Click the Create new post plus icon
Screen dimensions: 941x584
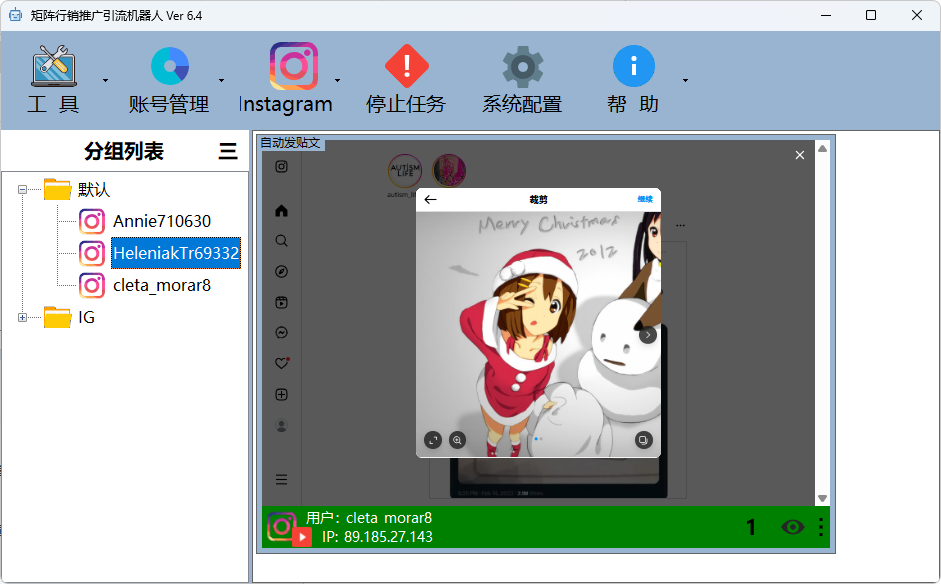pos(281,394)
